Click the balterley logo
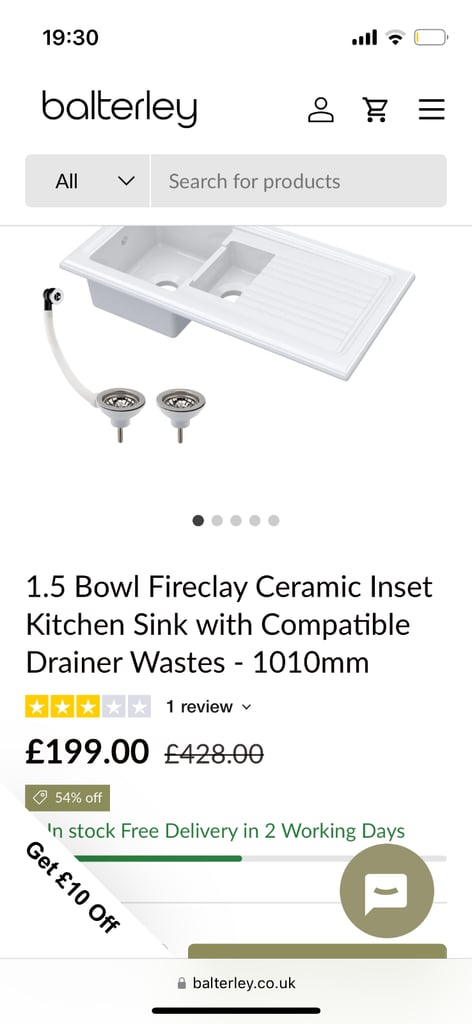Screen dimensions: 472x1024 (119, 108)
